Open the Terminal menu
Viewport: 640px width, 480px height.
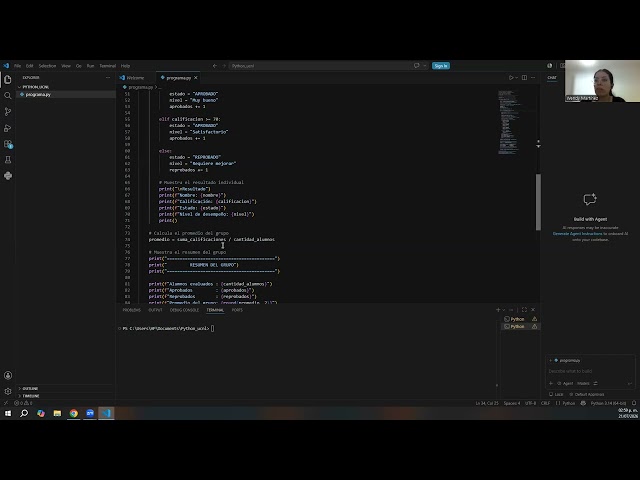click(x=108, y=66)
